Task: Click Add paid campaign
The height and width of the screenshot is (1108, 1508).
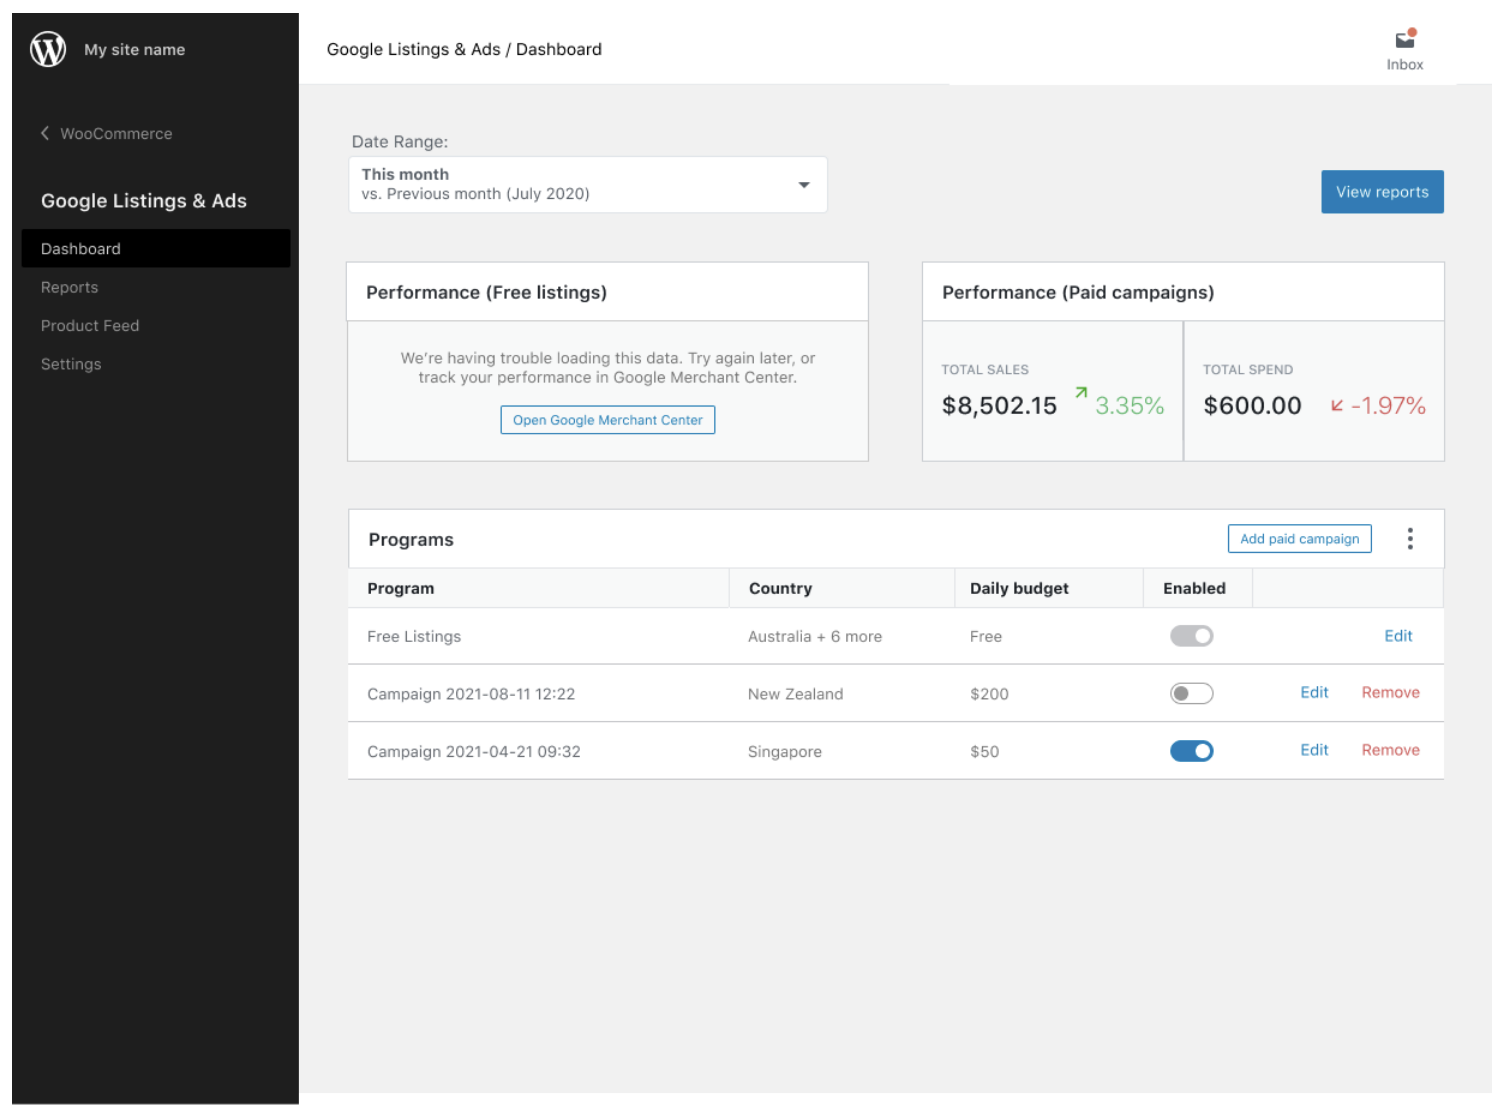Action: pyautogui.click(x=1299, y=538)
